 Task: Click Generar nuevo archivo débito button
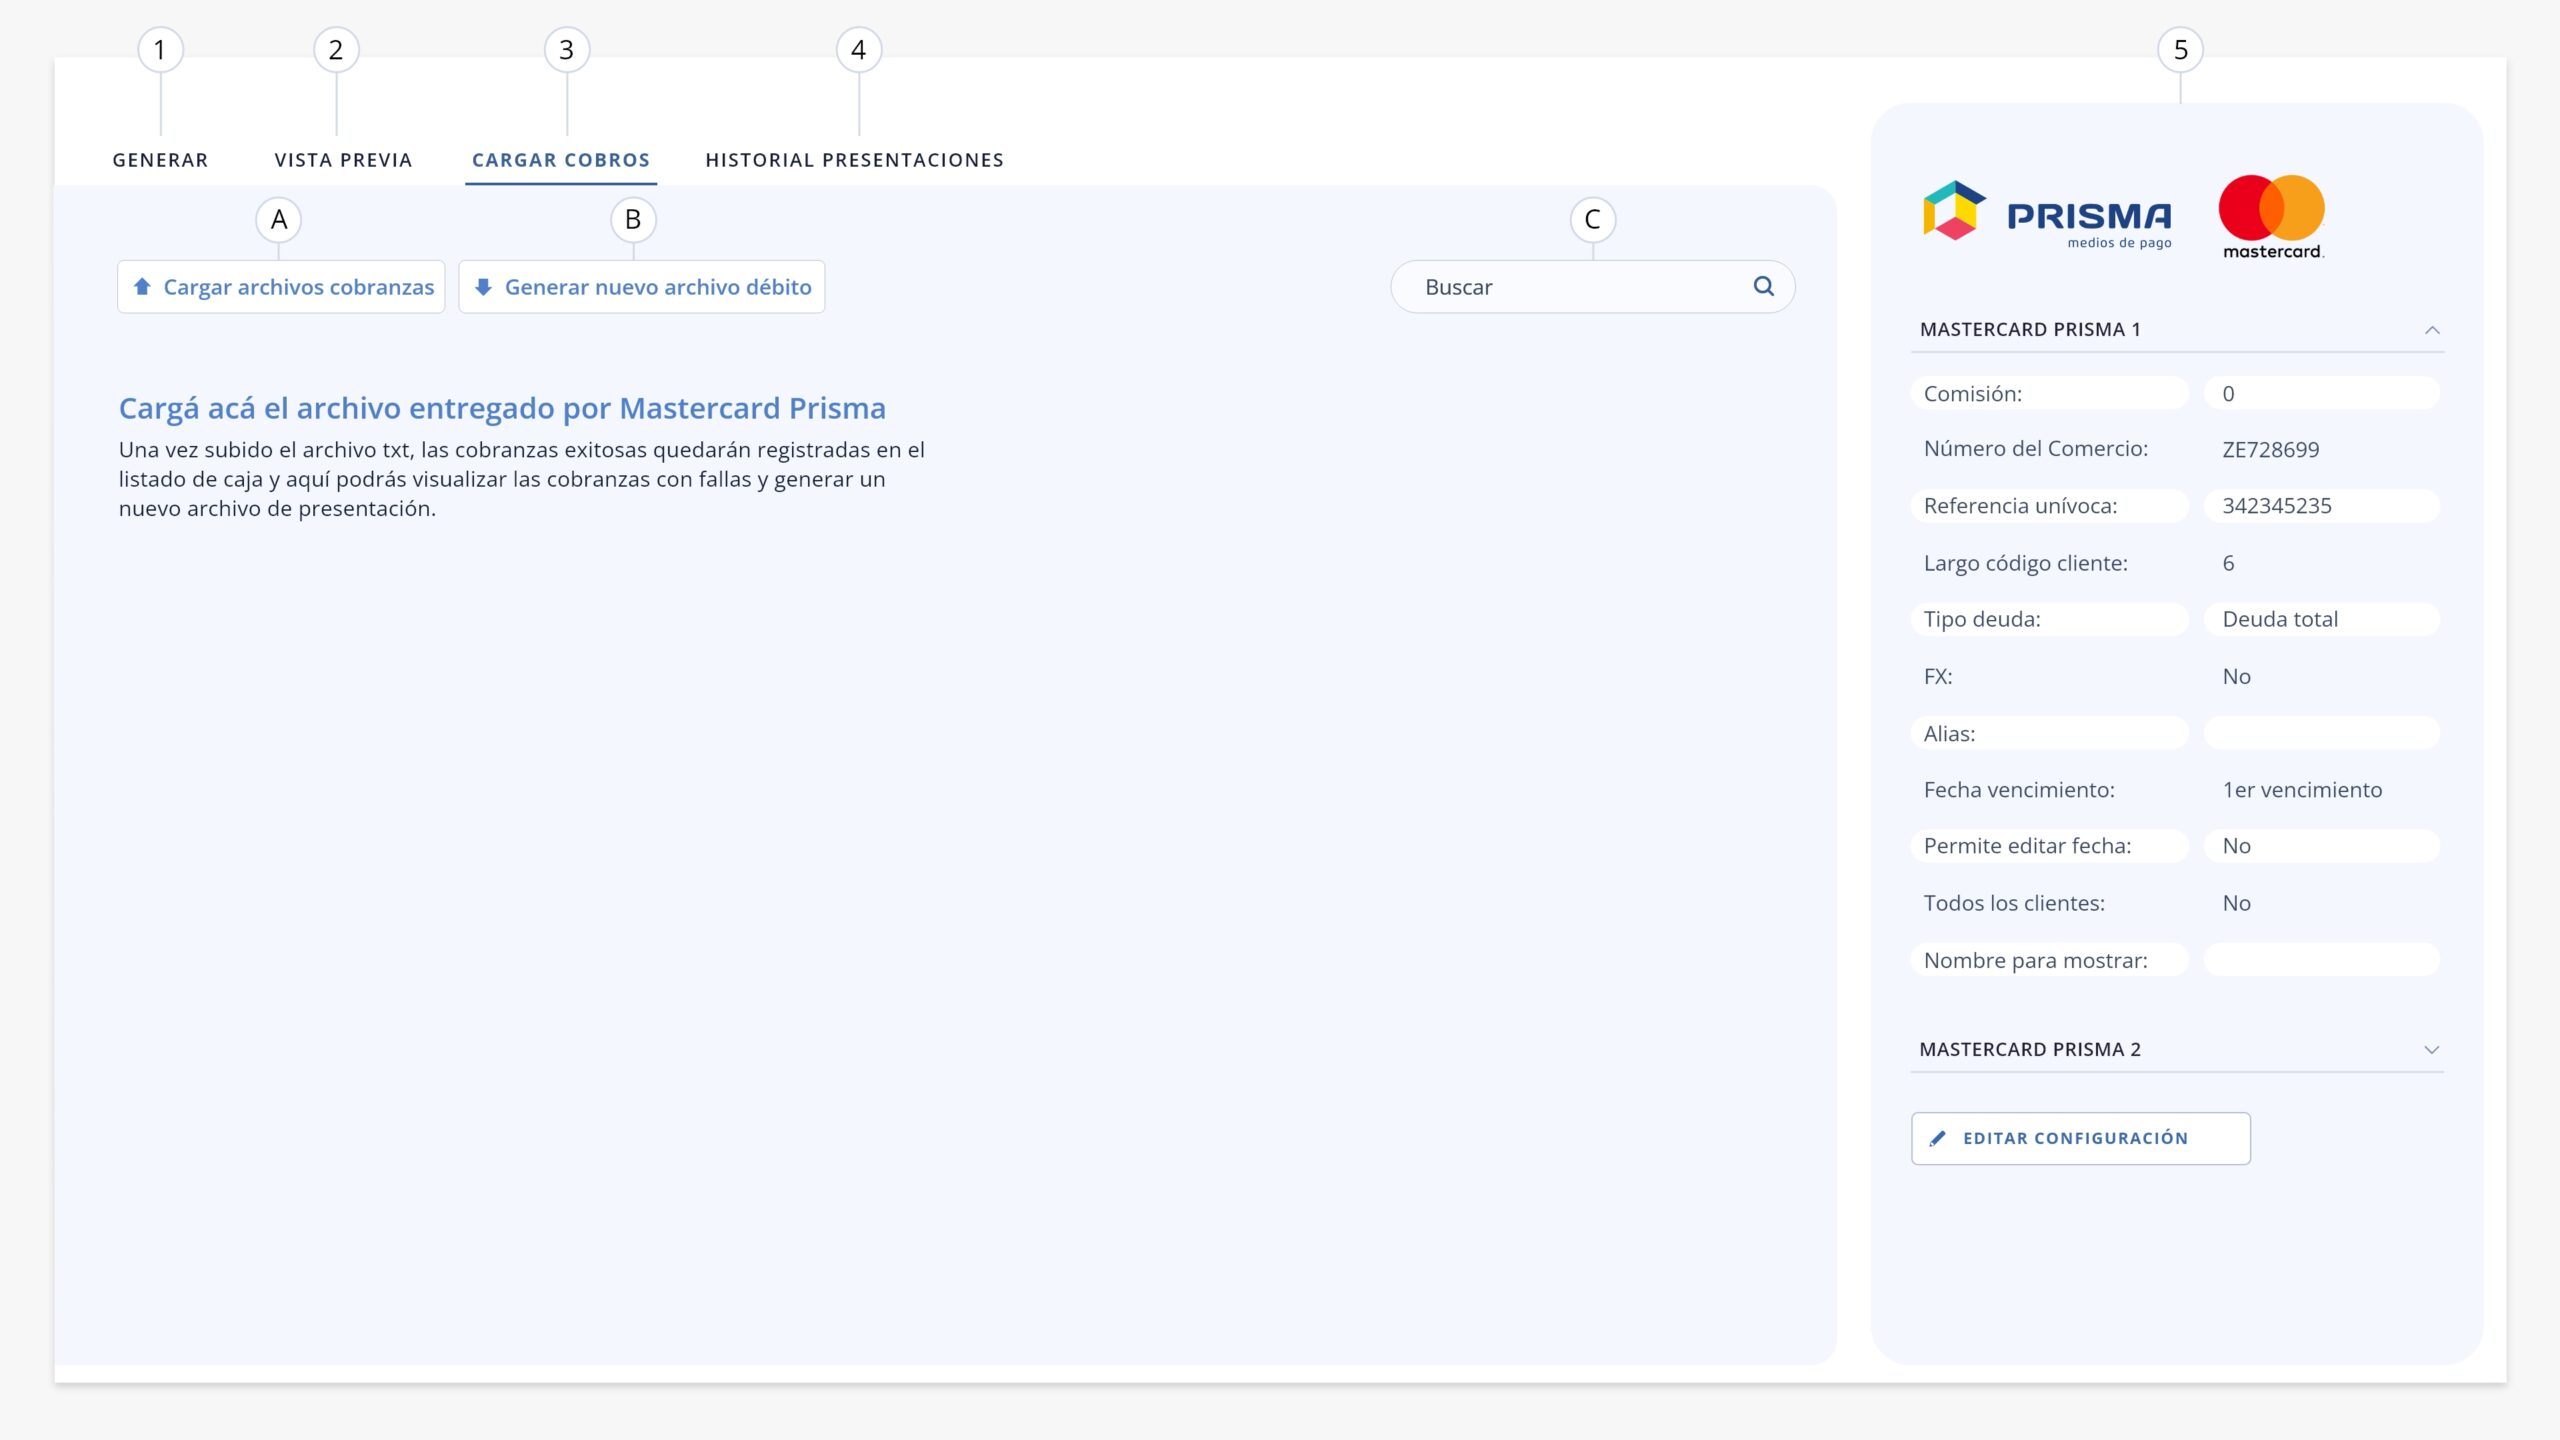pos(641,287)
